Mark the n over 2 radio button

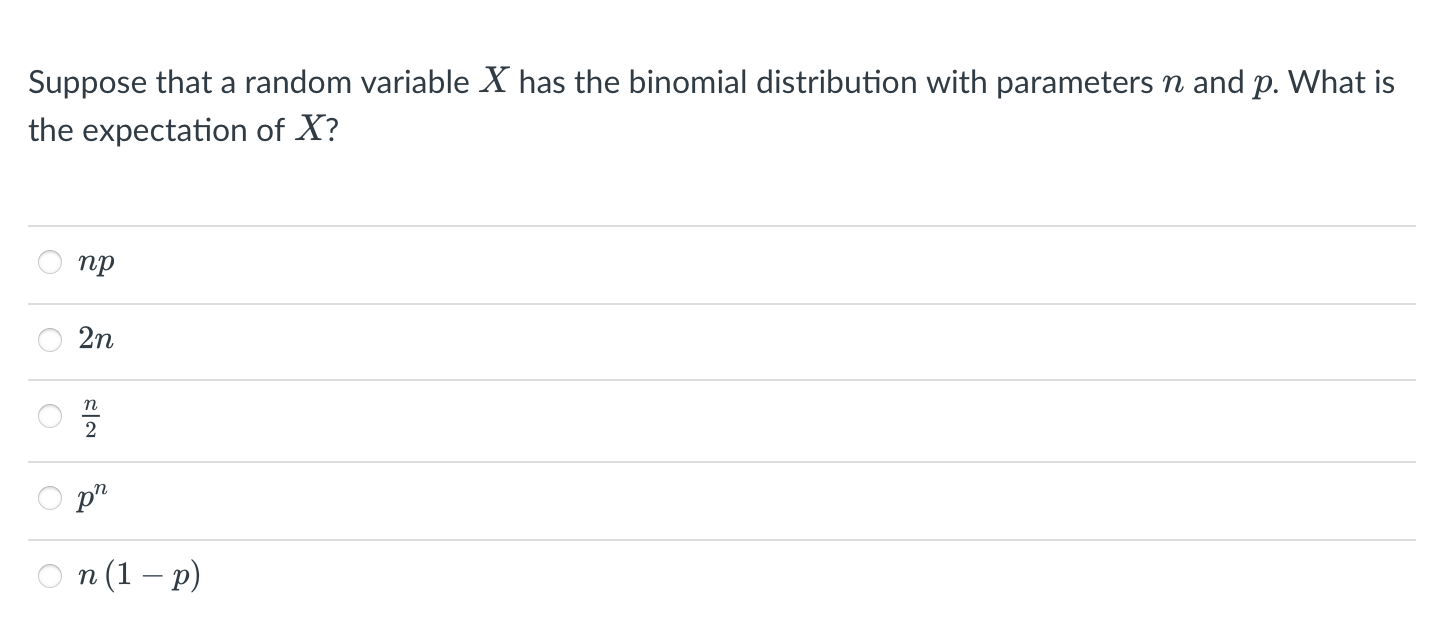pos(50,417)
